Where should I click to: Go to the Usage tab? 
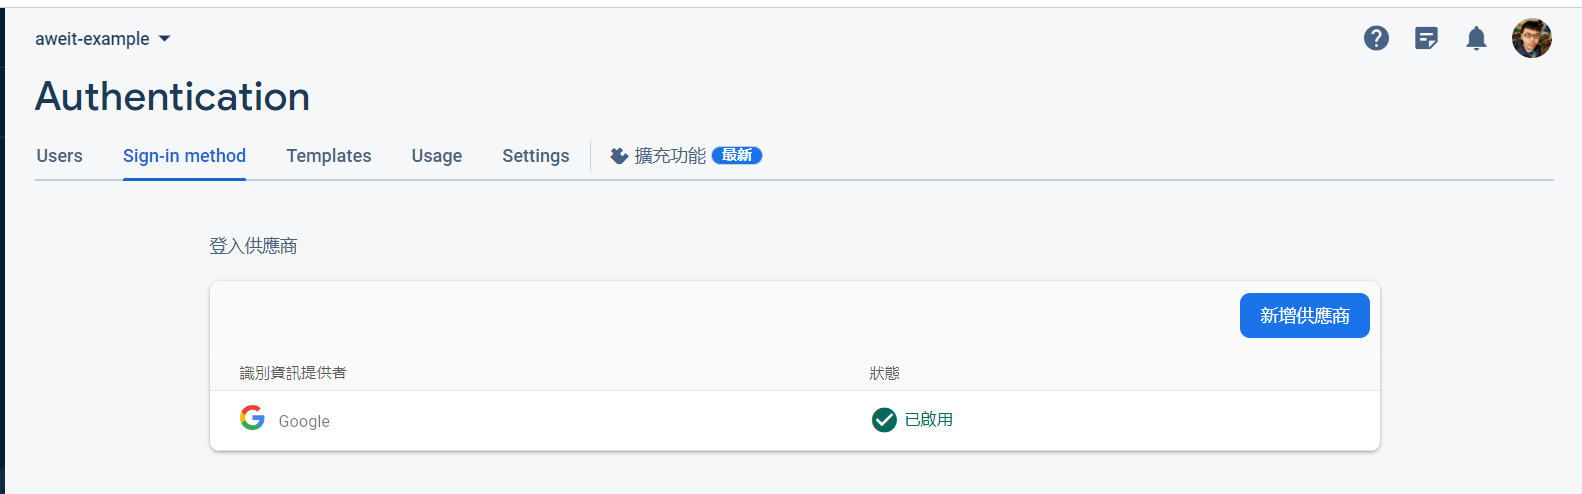point(437,156)
